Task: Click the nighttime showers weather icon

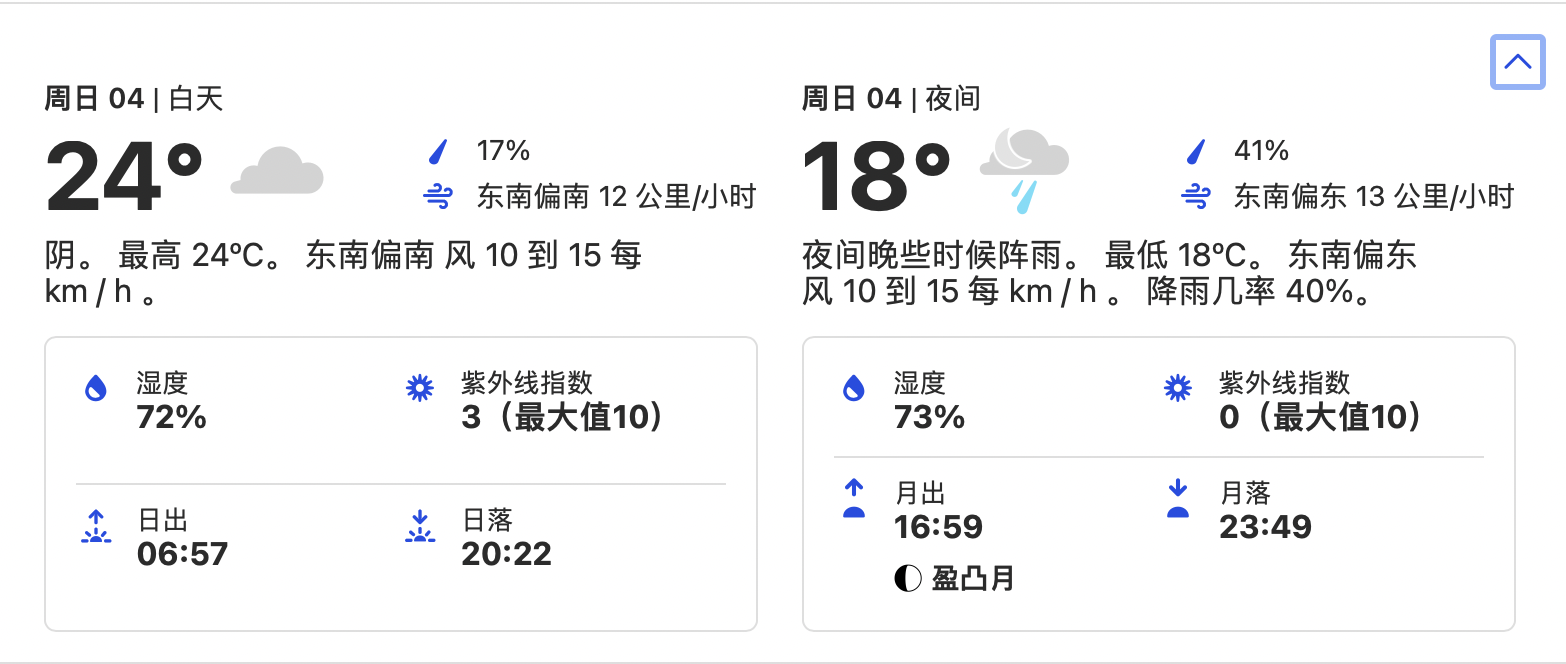Action: (1024, 171)
